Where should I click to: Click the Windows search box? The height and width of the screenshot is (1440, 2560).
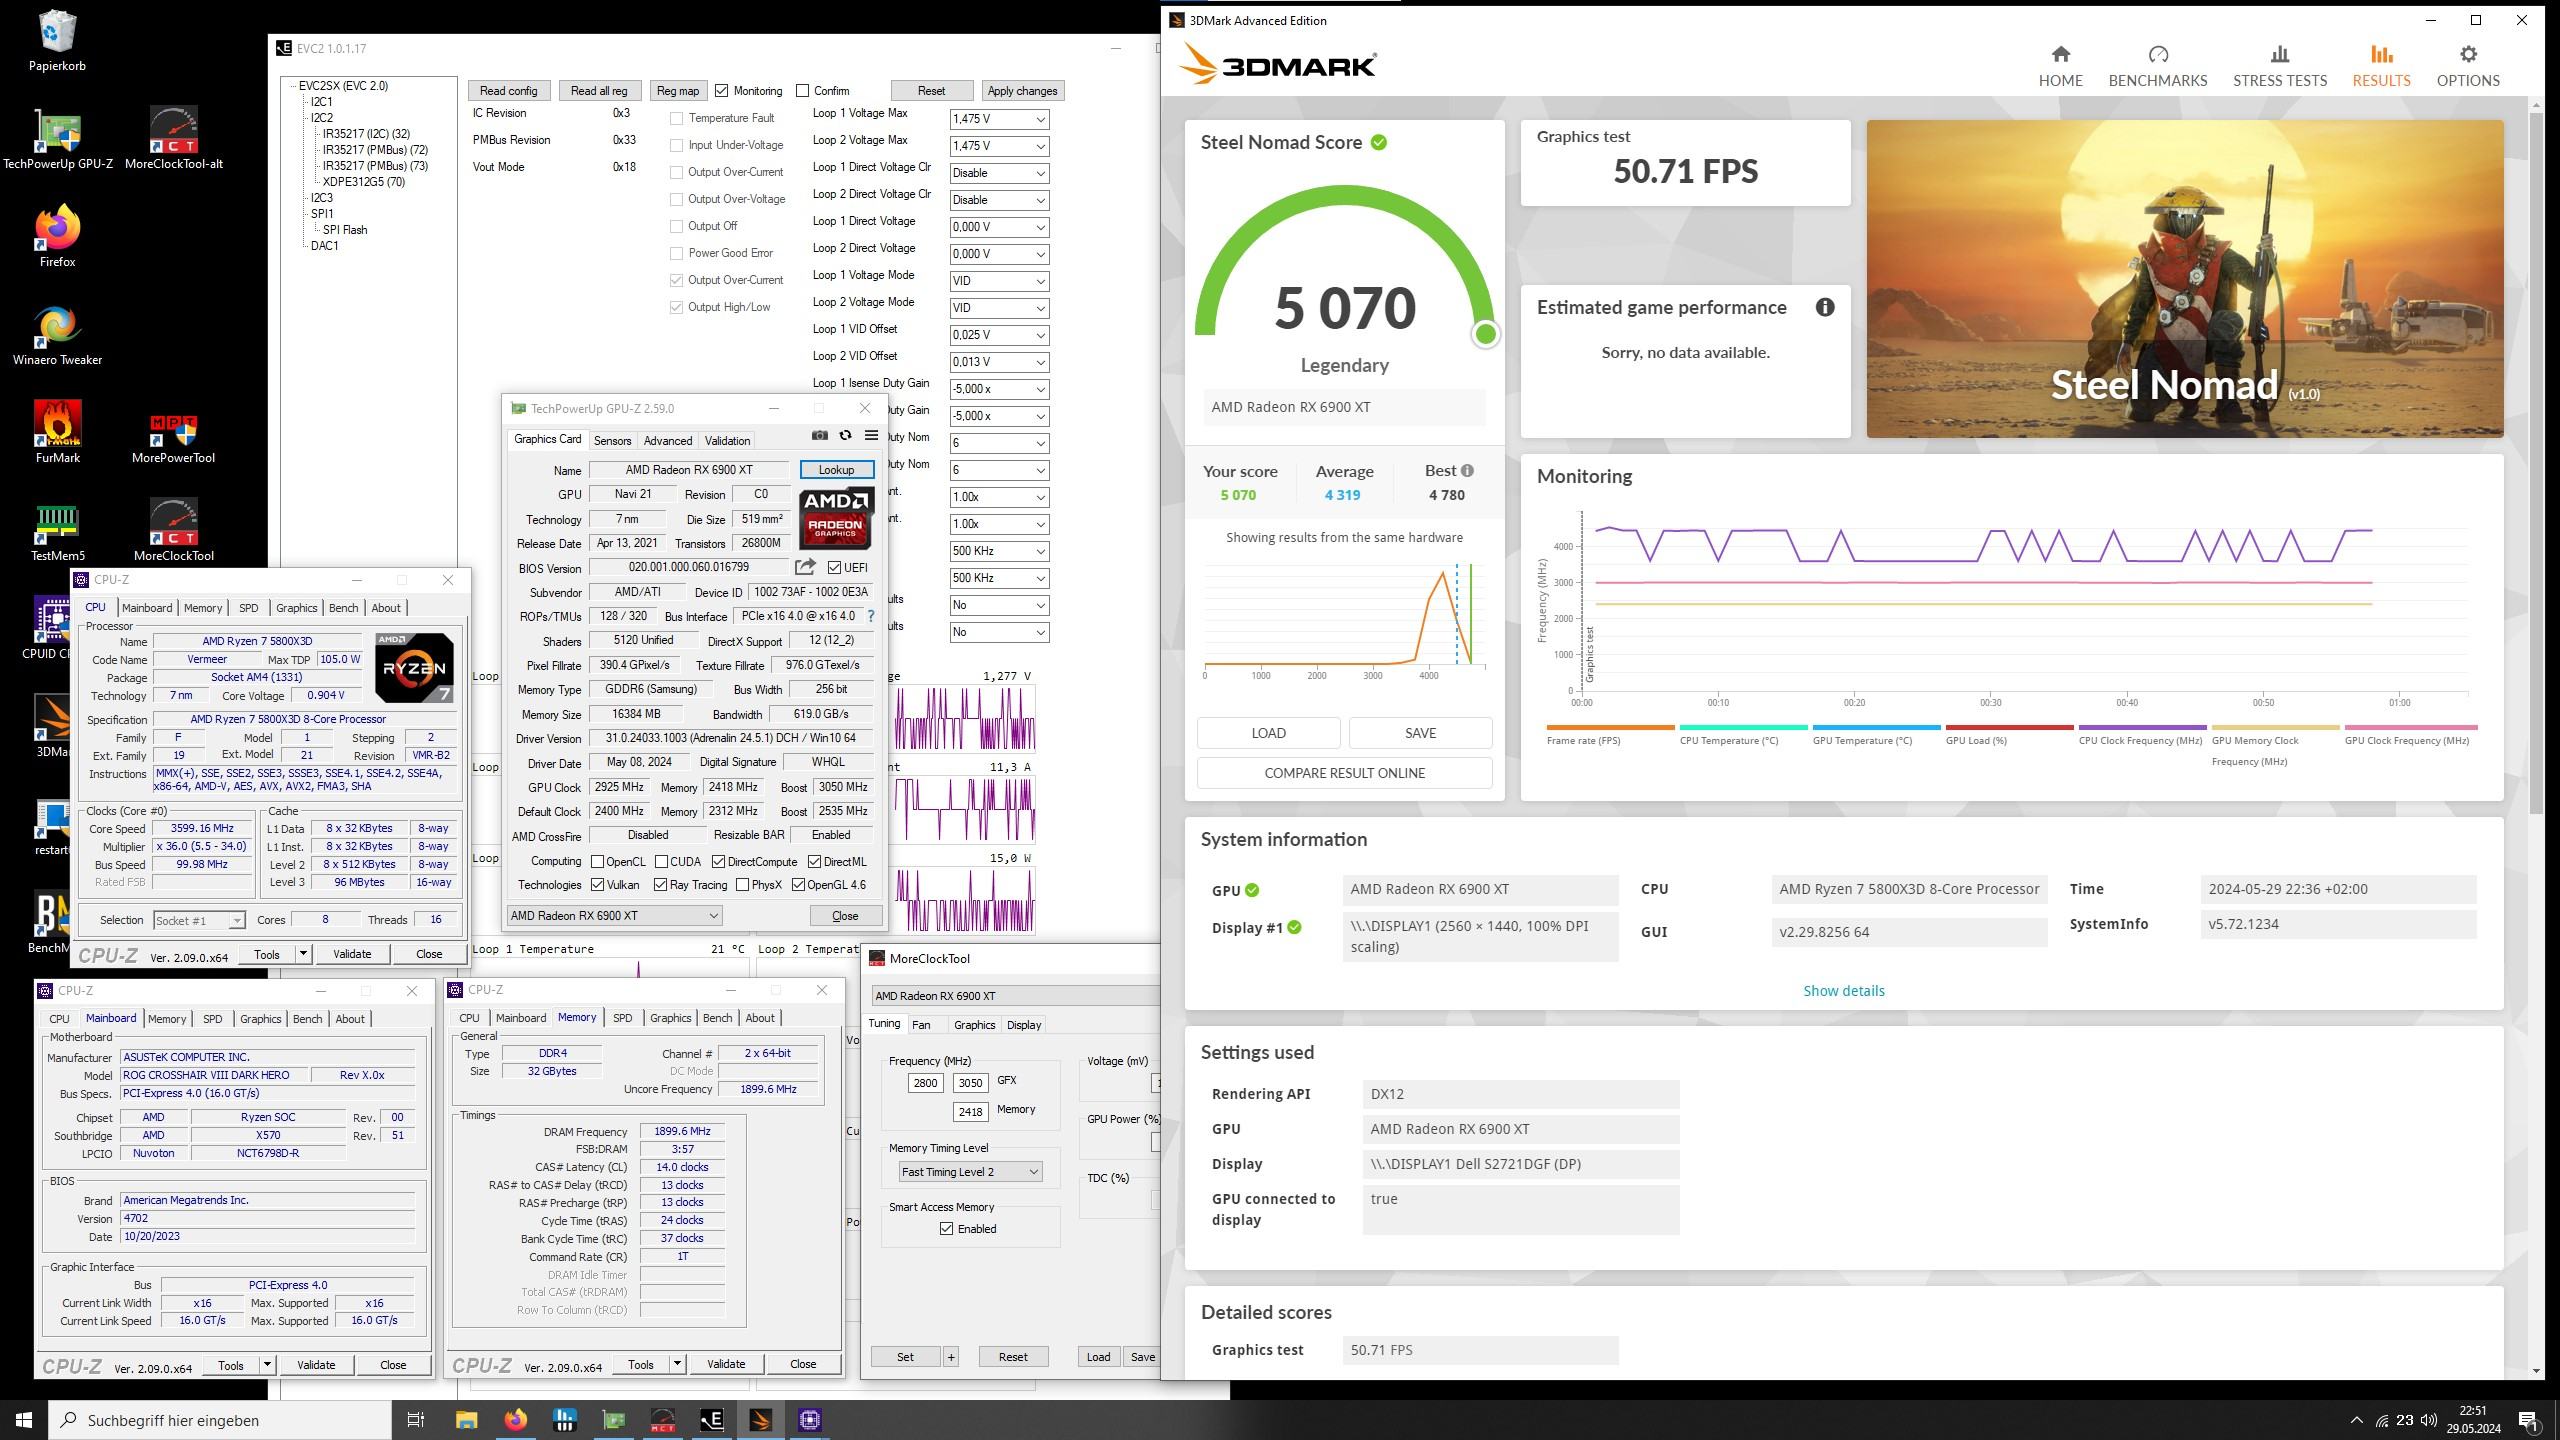[x=220, y=1420]
